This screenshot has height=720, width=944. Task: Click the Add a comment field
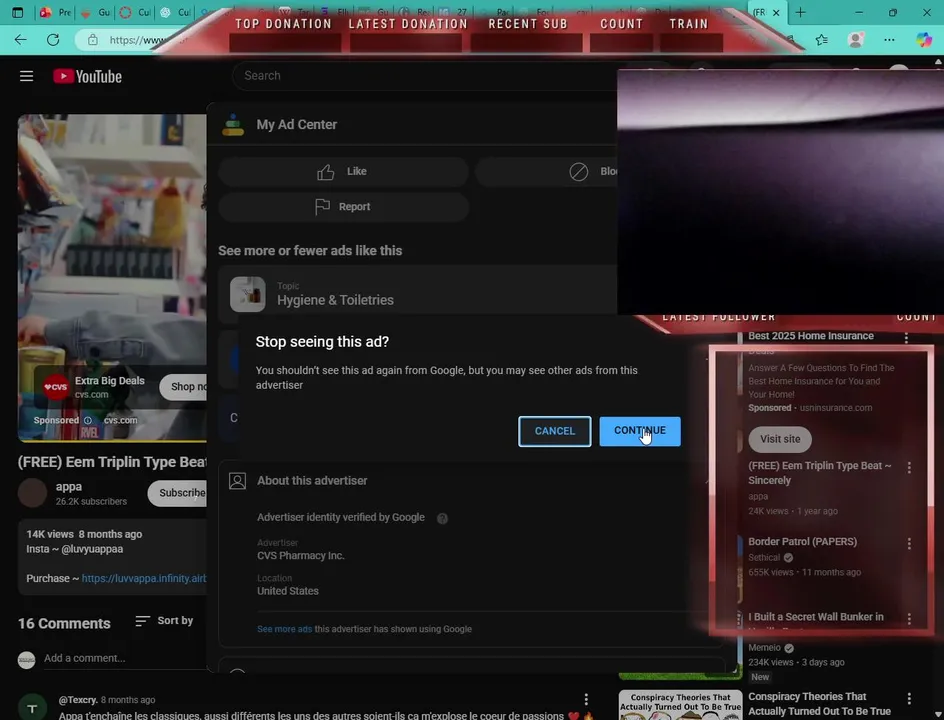coord(125,659)
